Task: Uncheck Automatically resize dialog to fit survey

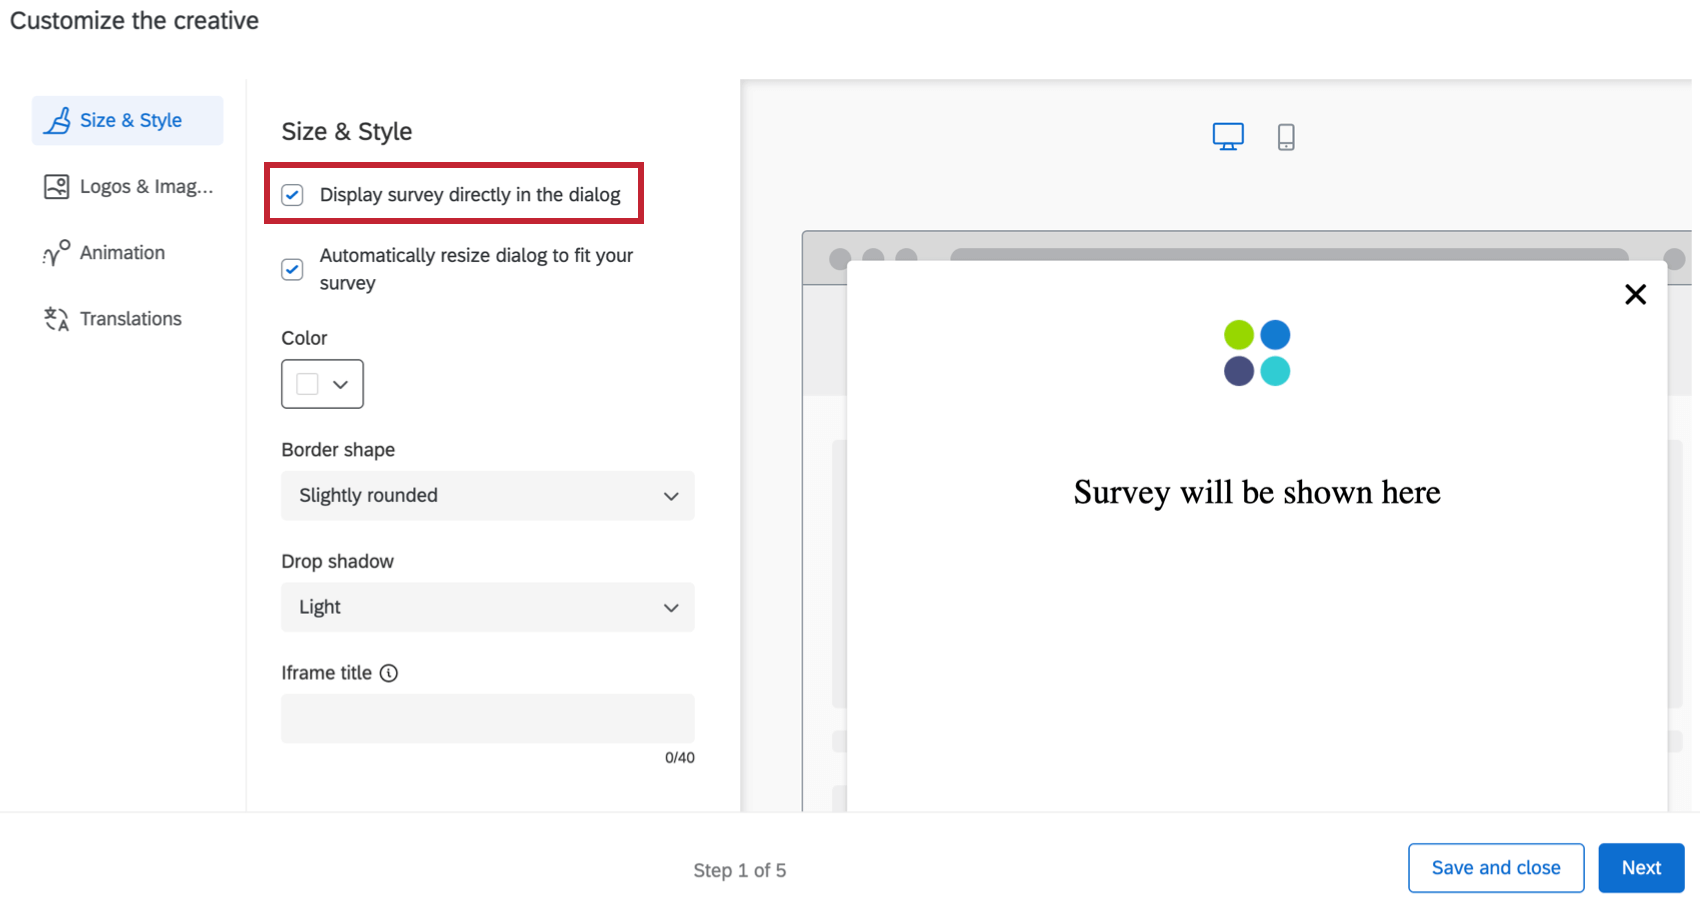Action: (292, 269)
